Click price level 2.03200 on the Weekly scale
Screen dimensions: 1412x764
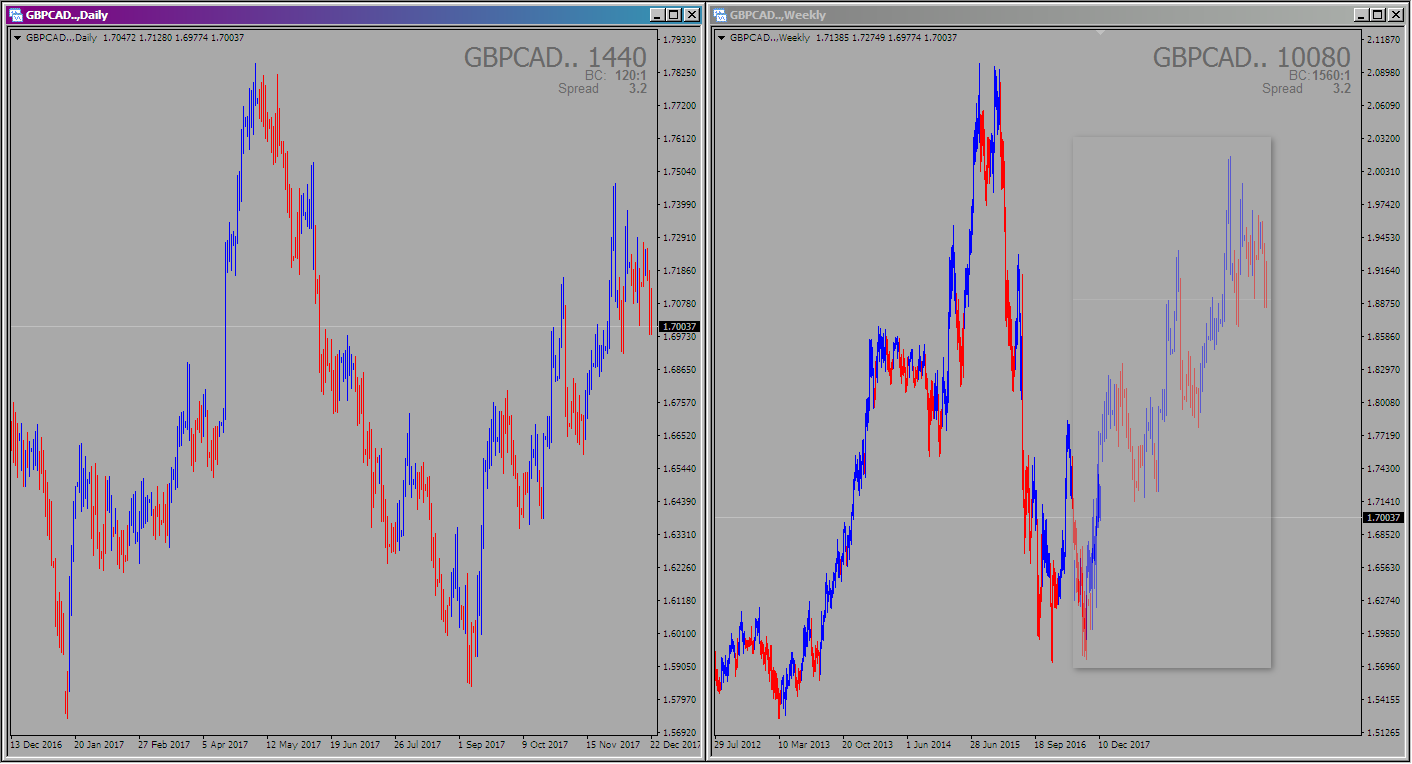[x=1384, y=139]
